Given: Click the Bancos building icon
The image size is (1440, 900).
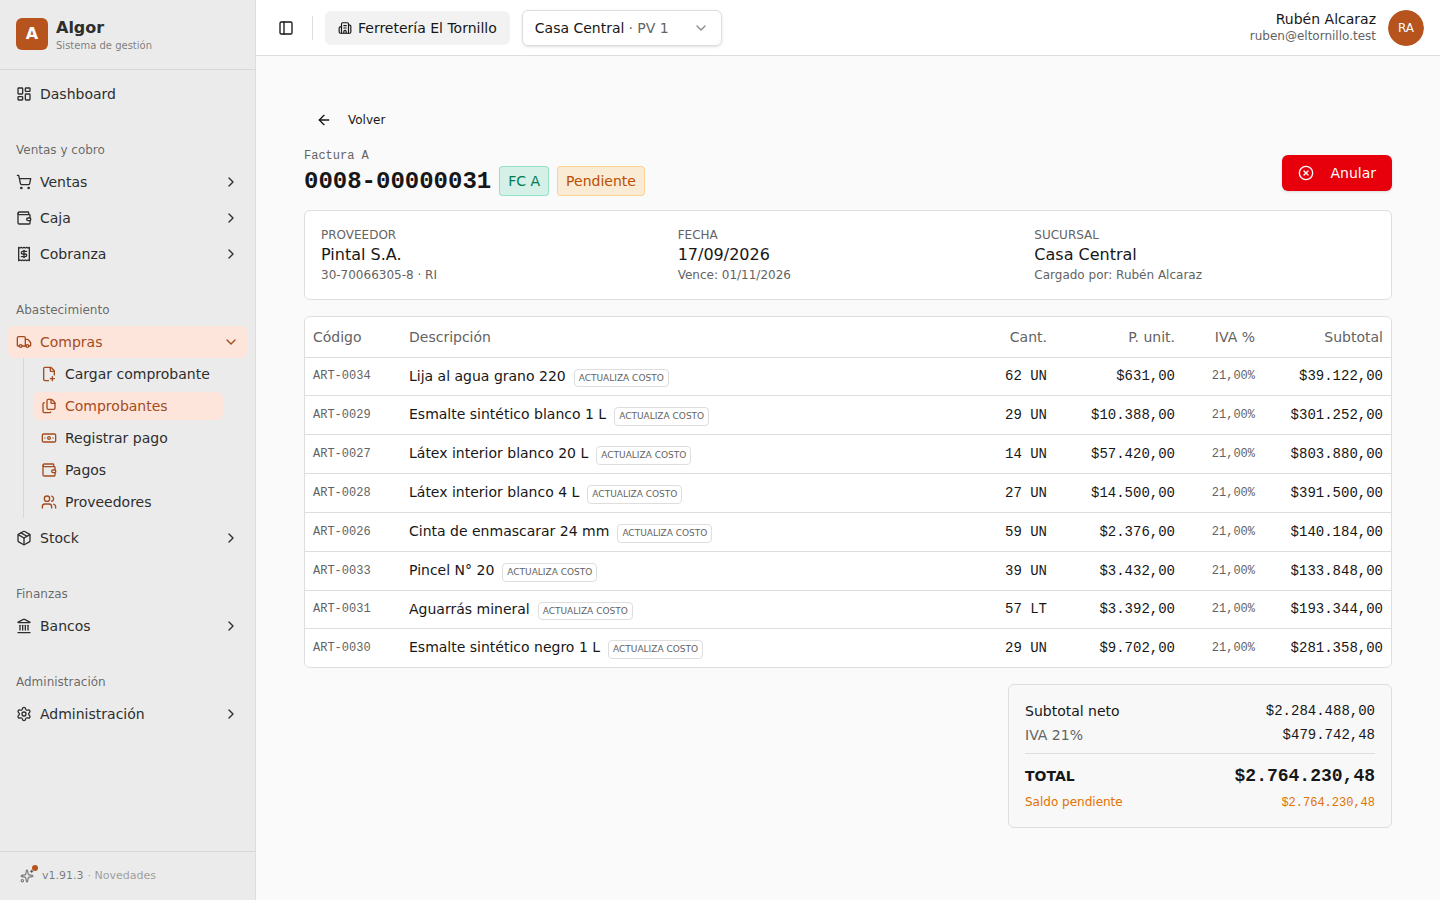Looking at the screenshot, I should (x=24, y=626).
